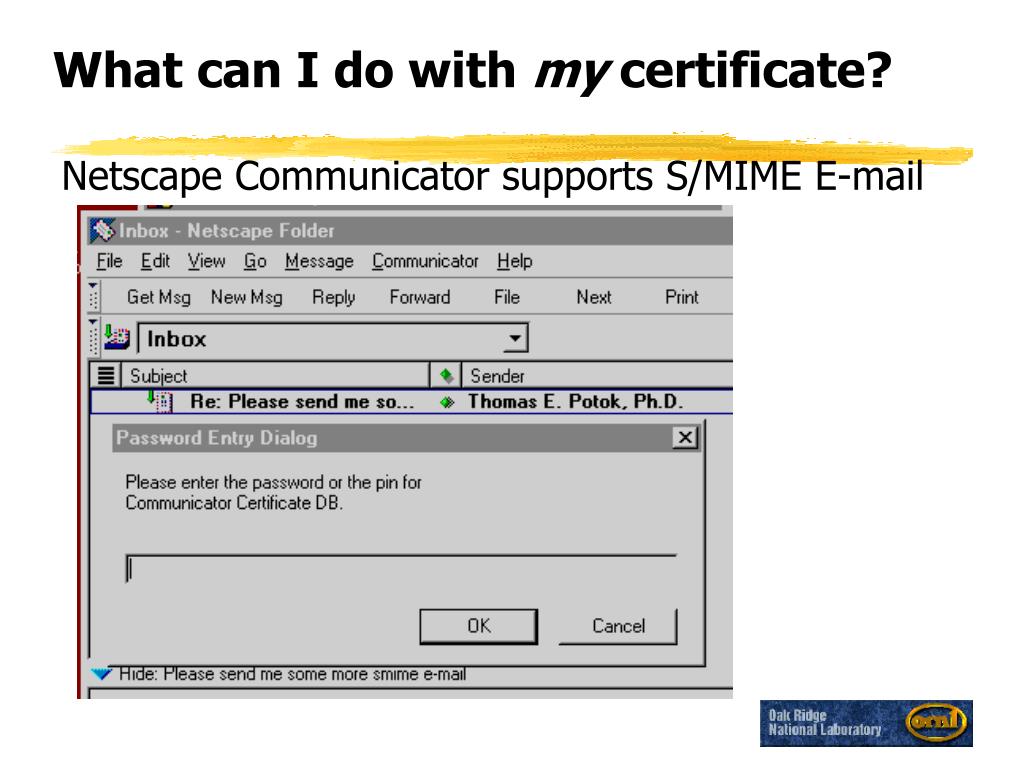Open the Help menu
Image resolution: width=1024 pixels, height=768 pixels.
[515, 261]
